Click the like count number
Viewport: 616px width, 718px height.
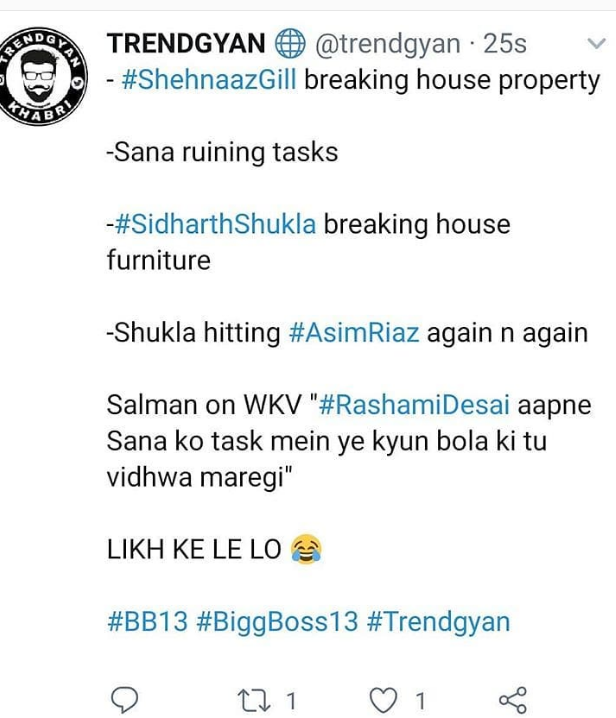pos(420,701)
